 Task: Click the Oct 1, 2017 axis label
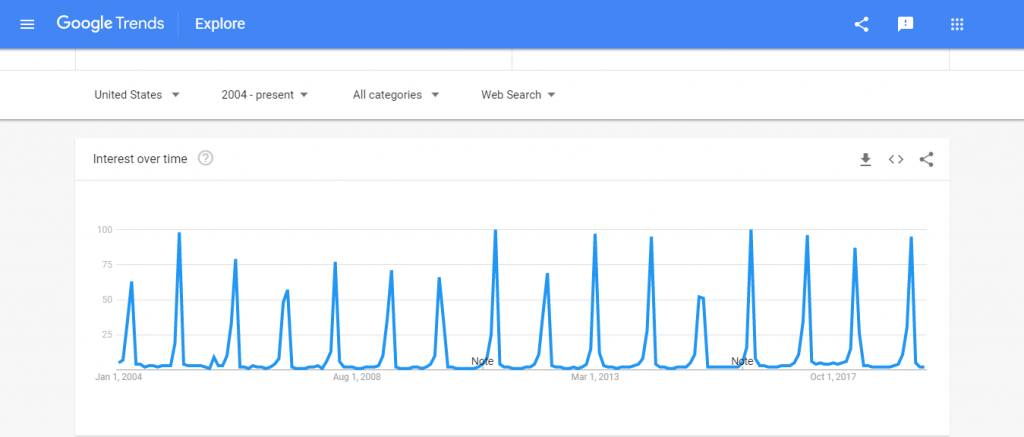(x=833, y=378)
